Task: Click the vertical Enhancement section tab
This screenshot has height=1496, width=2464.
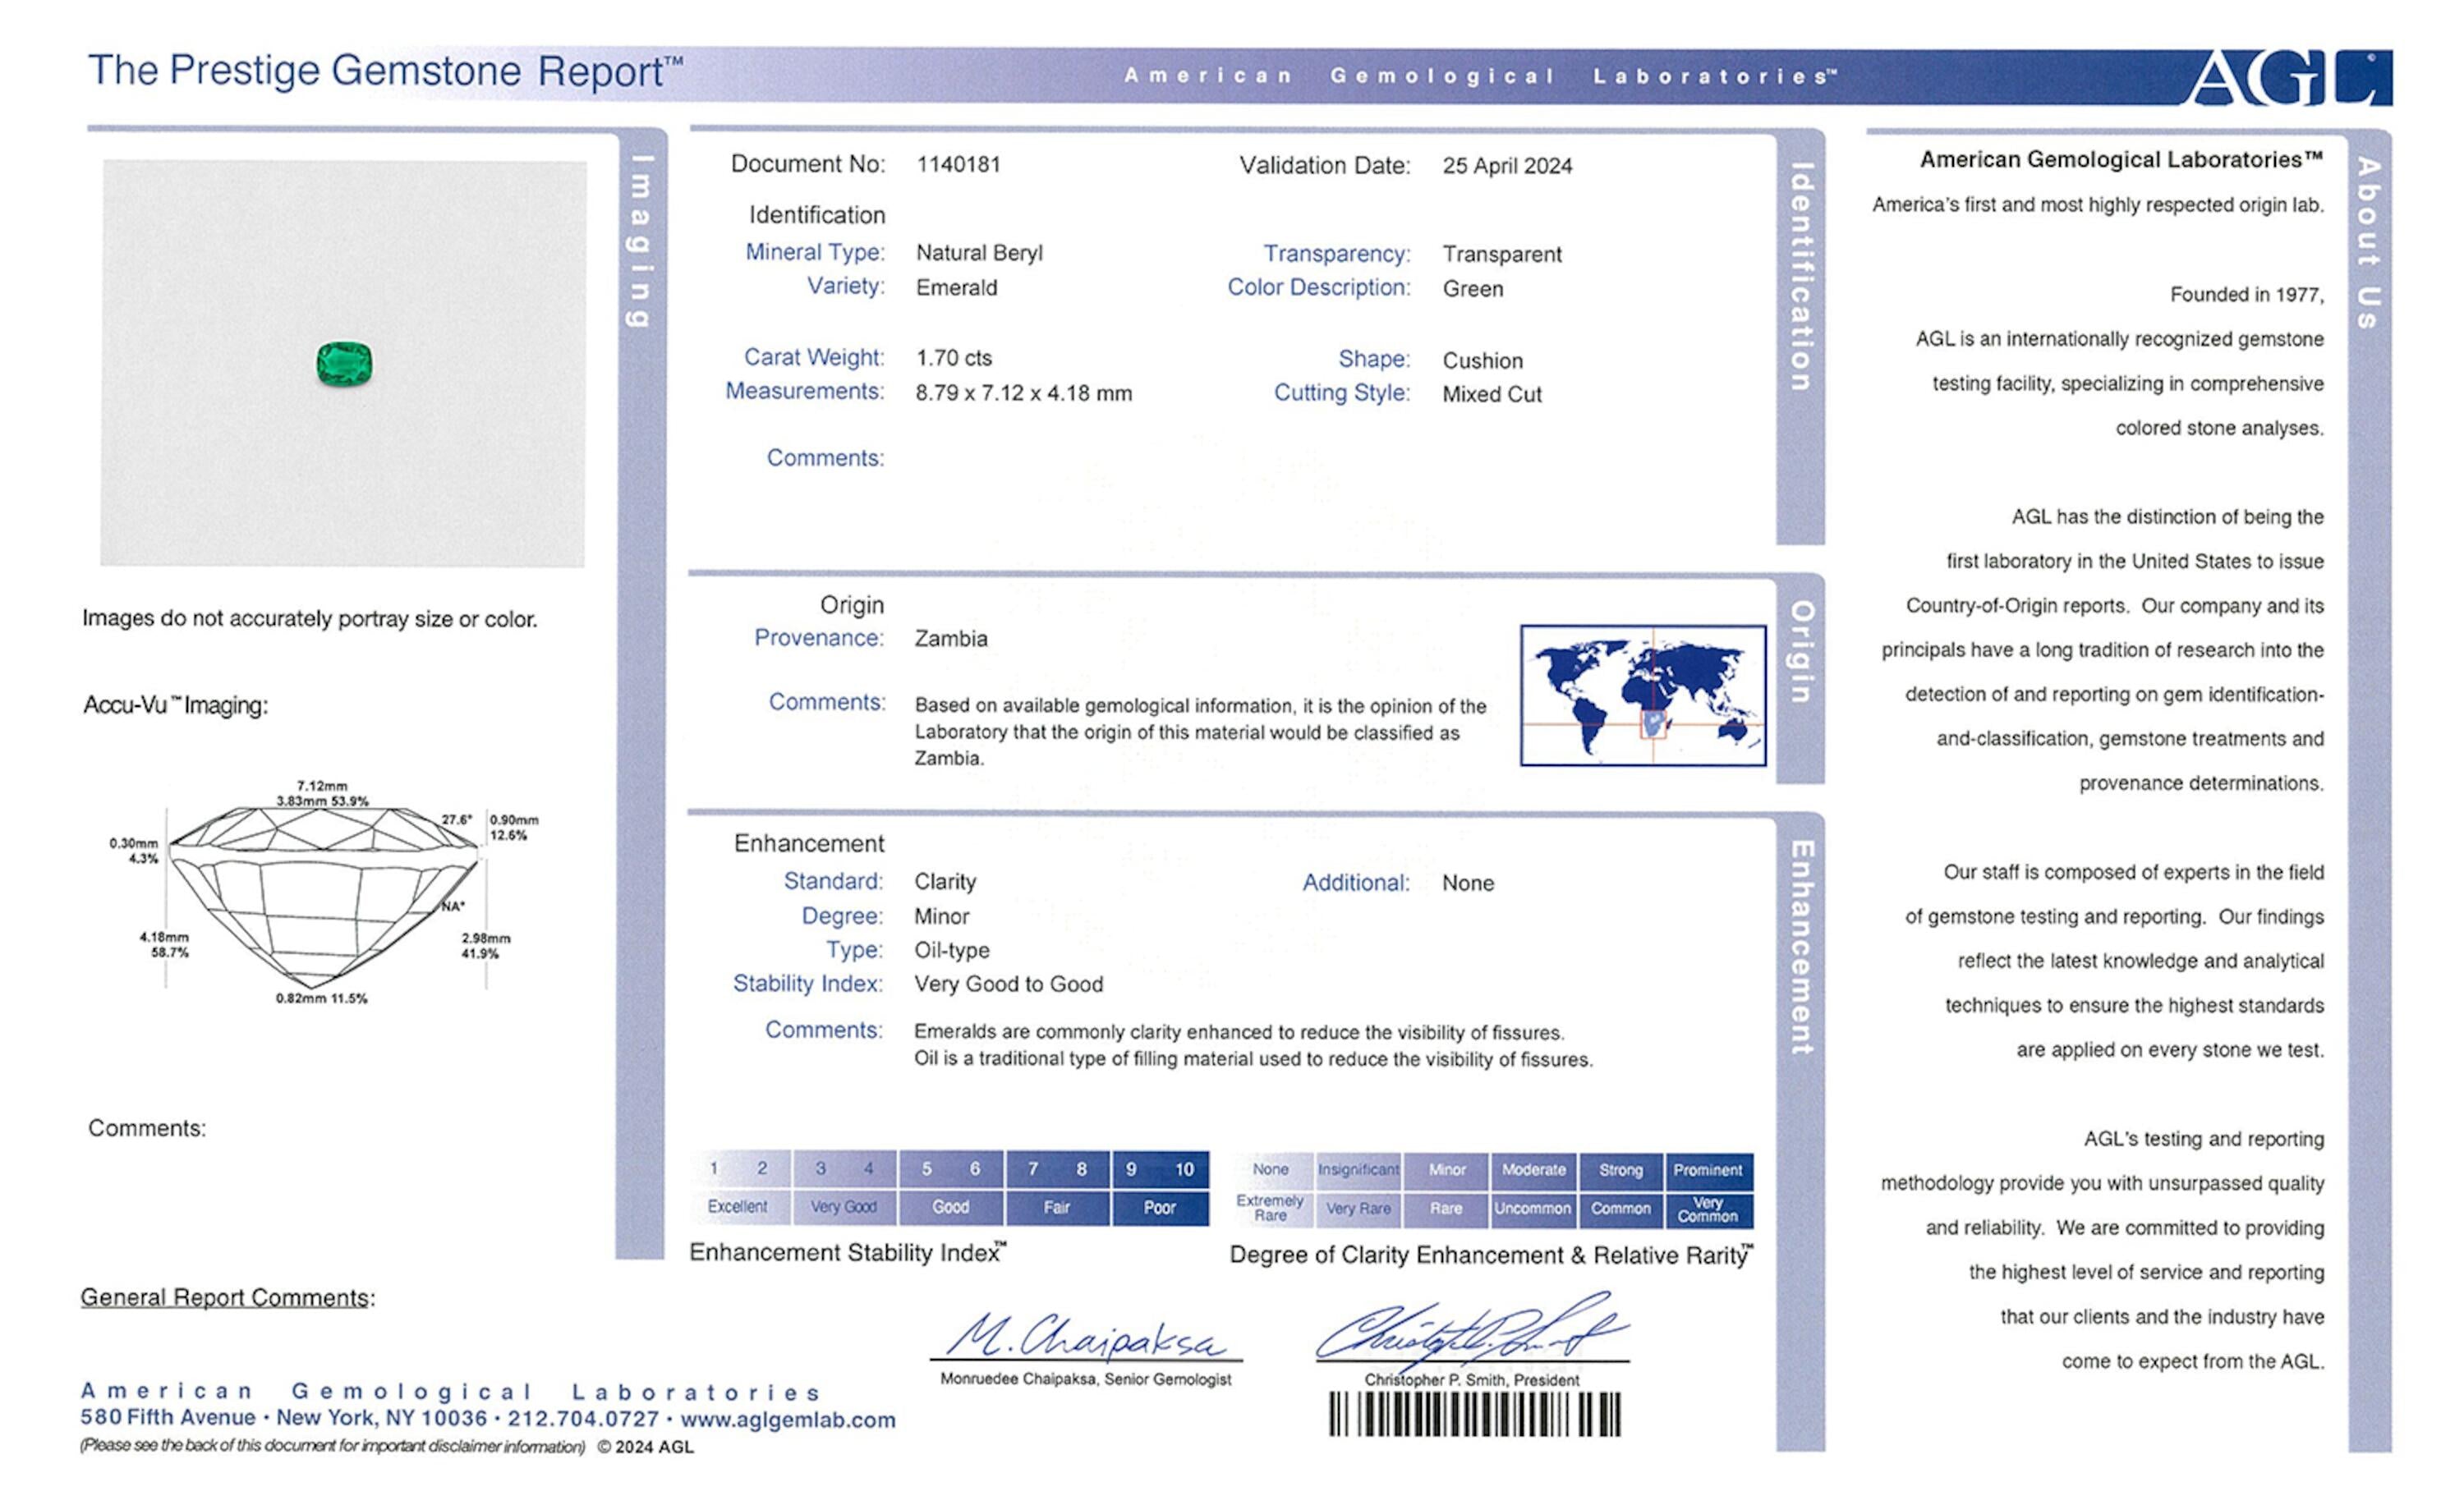Action: [x=1800, y=946]
